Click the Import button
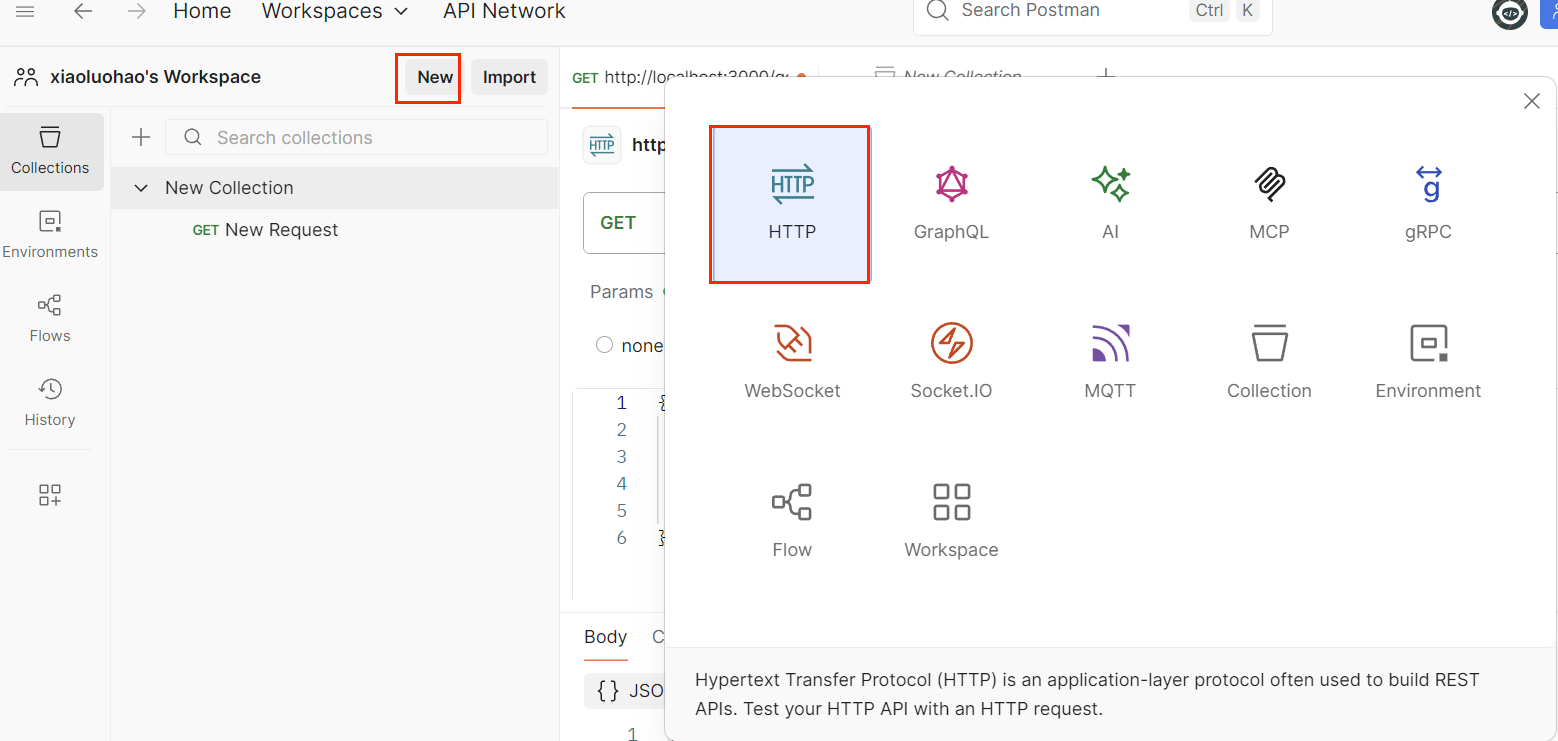The image size is (1558, 741). click(x=509, y=77)
